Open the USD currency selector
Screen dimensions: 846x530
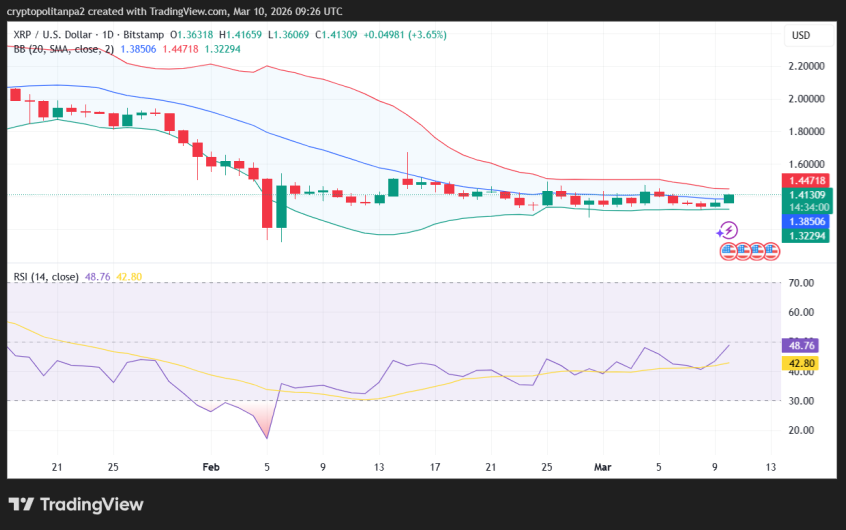coord(801,35)
